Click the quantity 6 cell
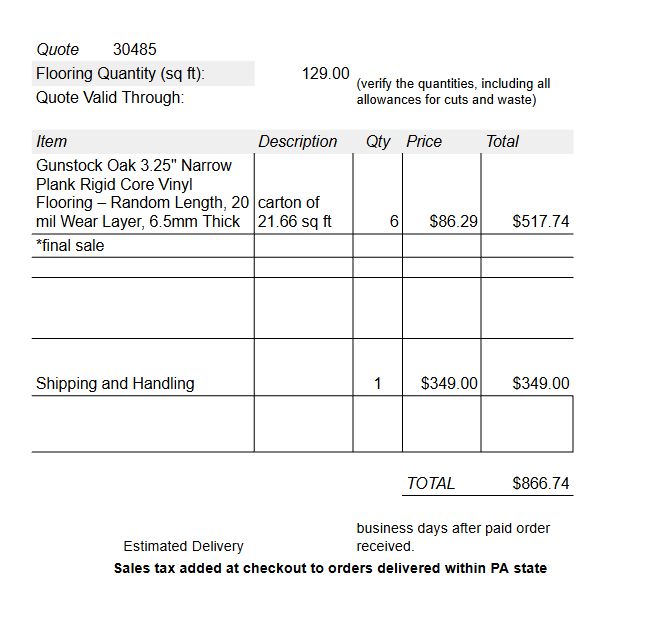The height and width of the screenshot is (630, 666). coord(378,193)
